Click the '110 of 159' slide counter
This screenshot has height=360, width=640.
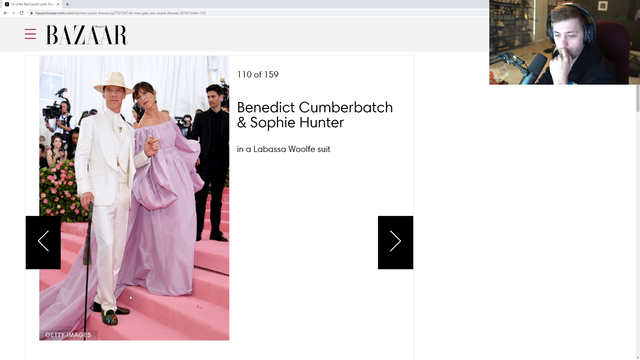coord(258,75)
